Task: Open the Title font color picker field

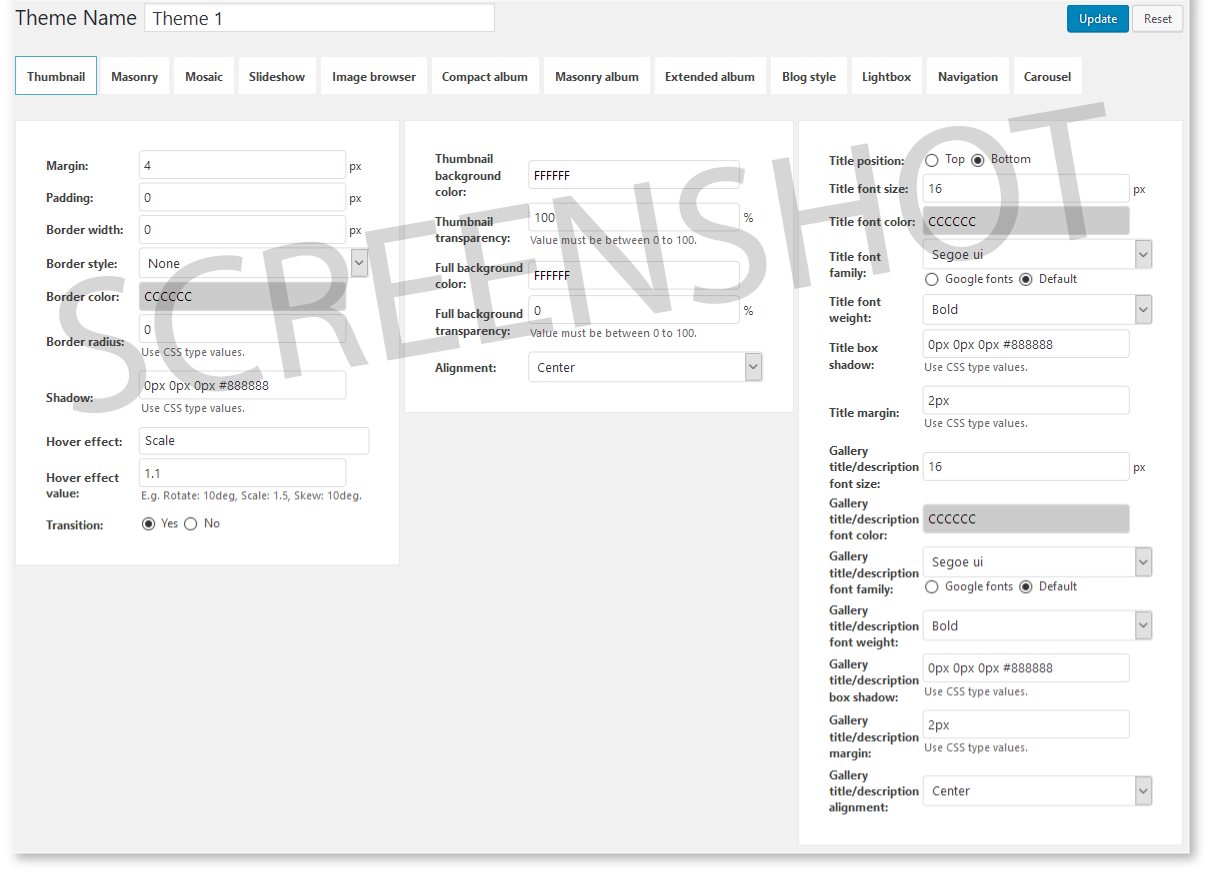Action: point(1026,222)
